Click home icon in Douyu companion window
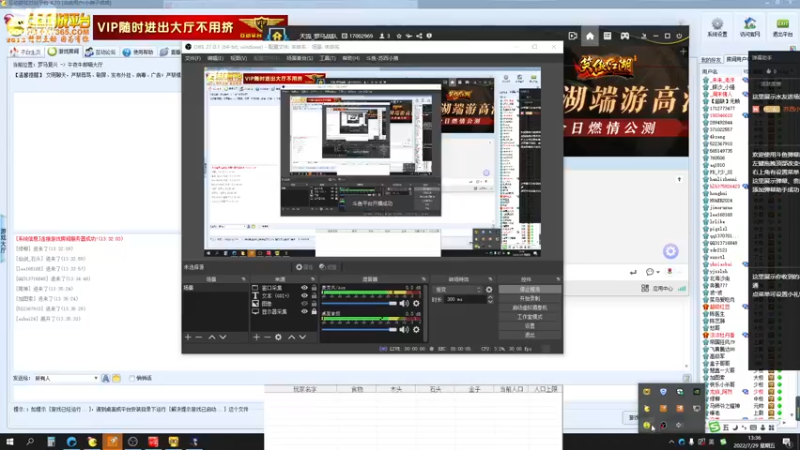800x450 pixels. [x=590, y=36]
